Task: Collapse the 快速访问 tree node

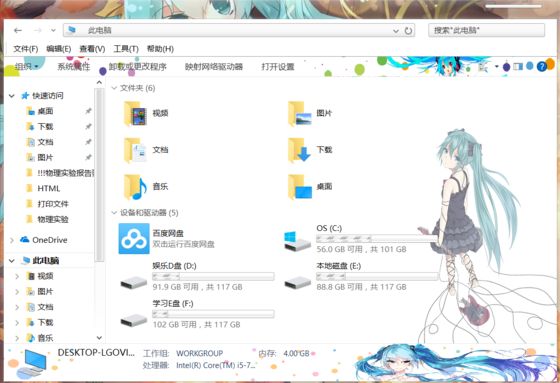Action: (x=12, y=96)
